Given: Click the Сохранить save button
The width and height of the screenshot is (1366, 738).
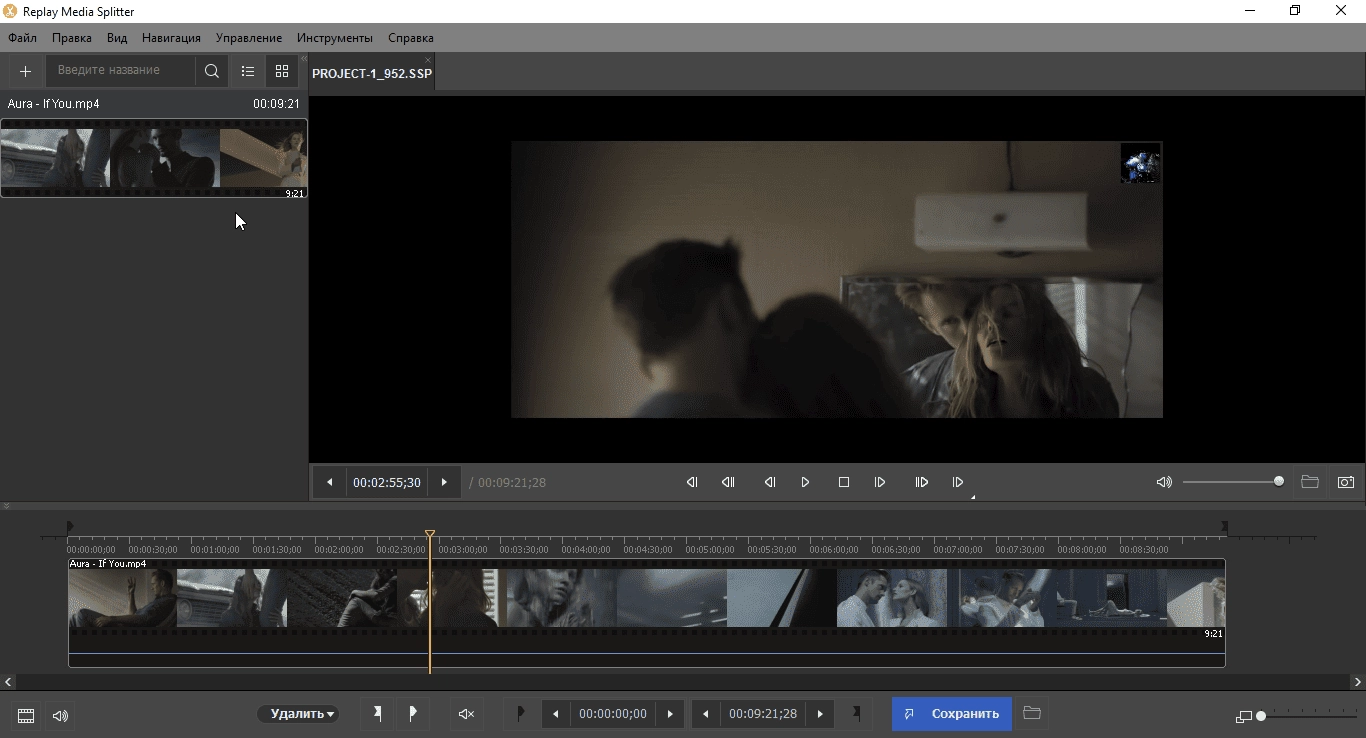Looking at the screenshot, I should point(952,714).
